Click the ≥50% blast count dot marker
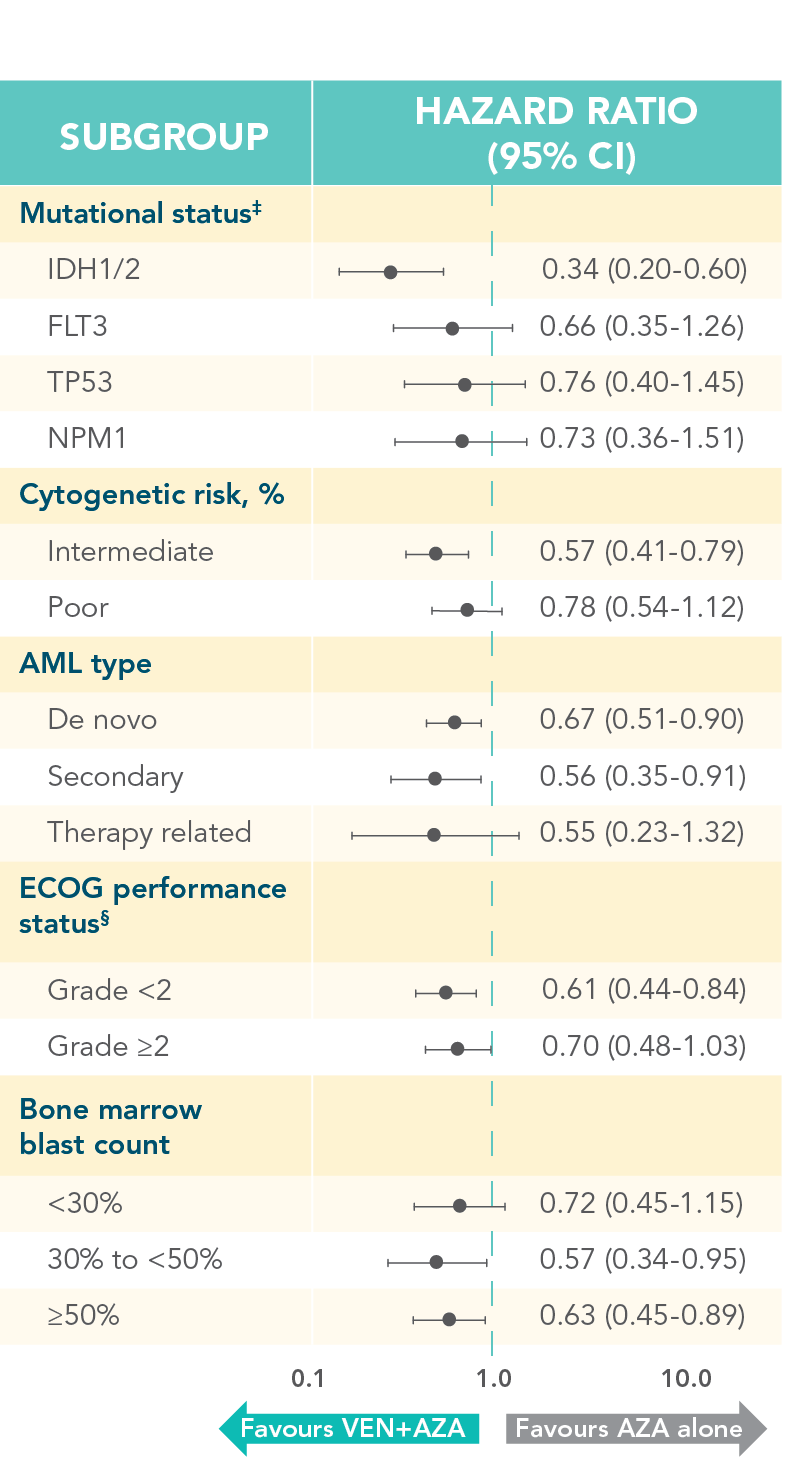 [449, 1319]
